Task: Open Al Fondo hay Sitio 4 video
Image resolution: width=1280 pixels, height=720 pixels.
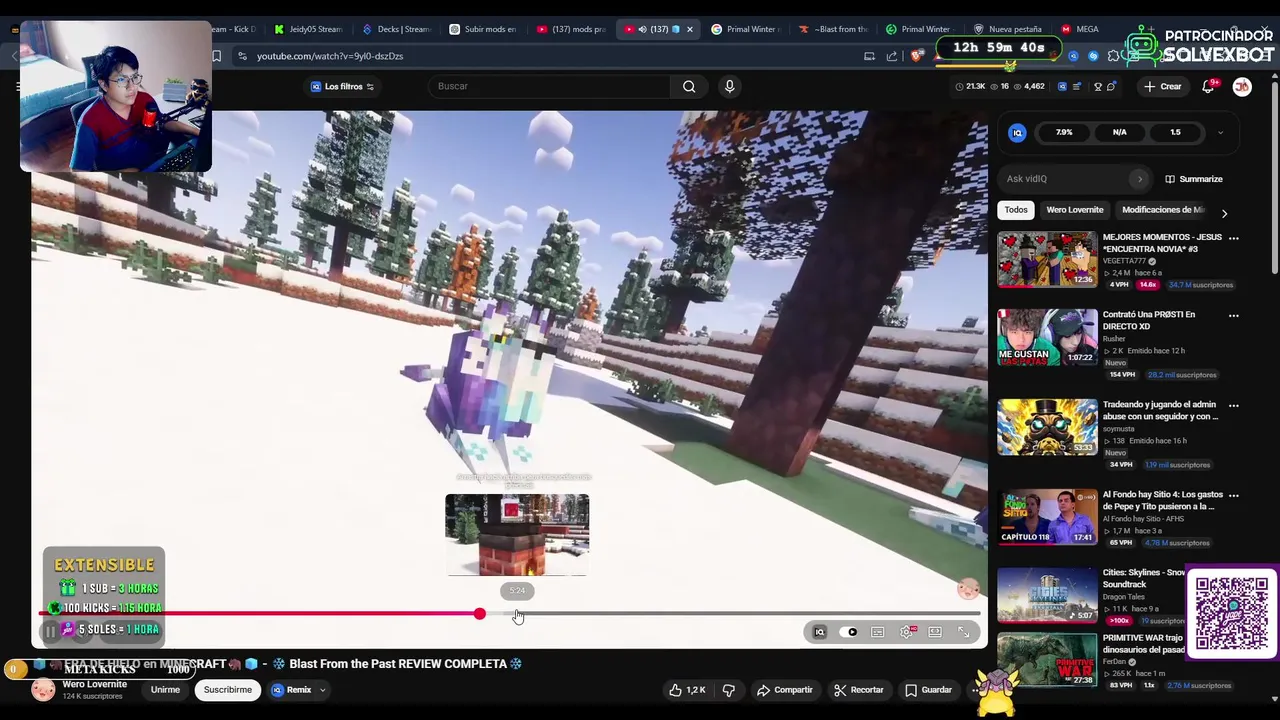Action: pyautogui.click(x=1047, y=517)
